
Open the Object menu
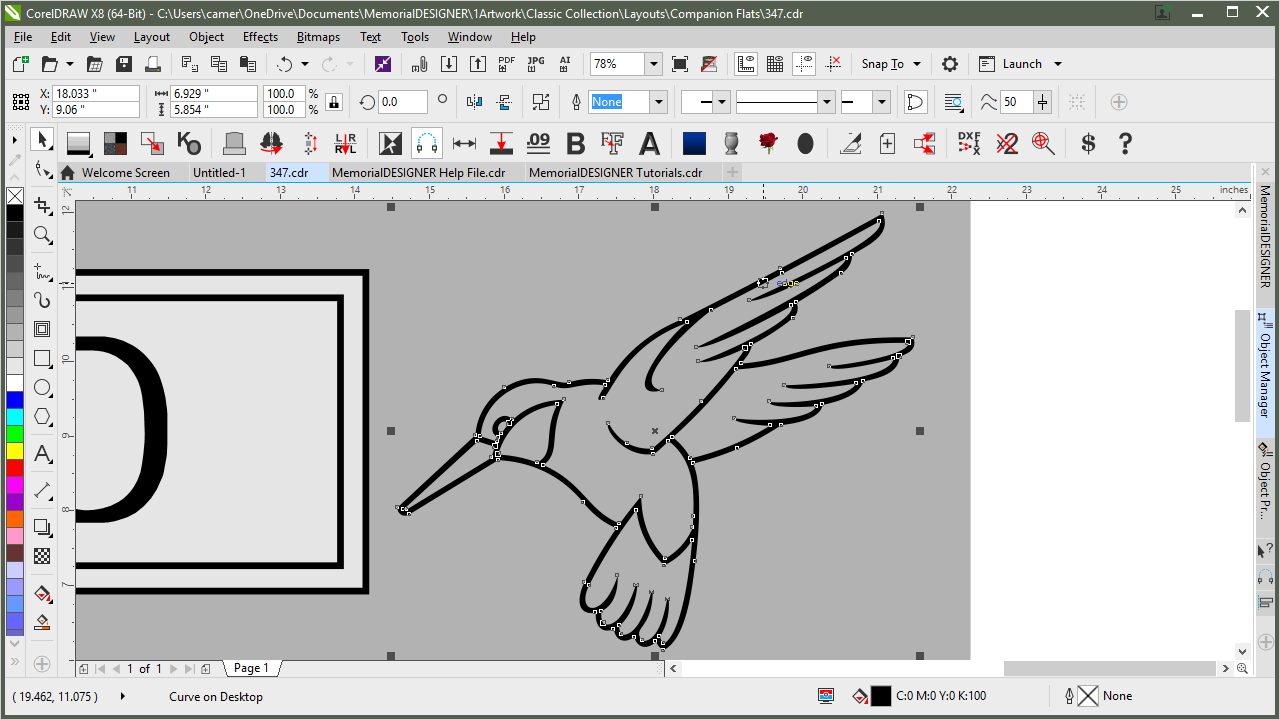(207, 37)
